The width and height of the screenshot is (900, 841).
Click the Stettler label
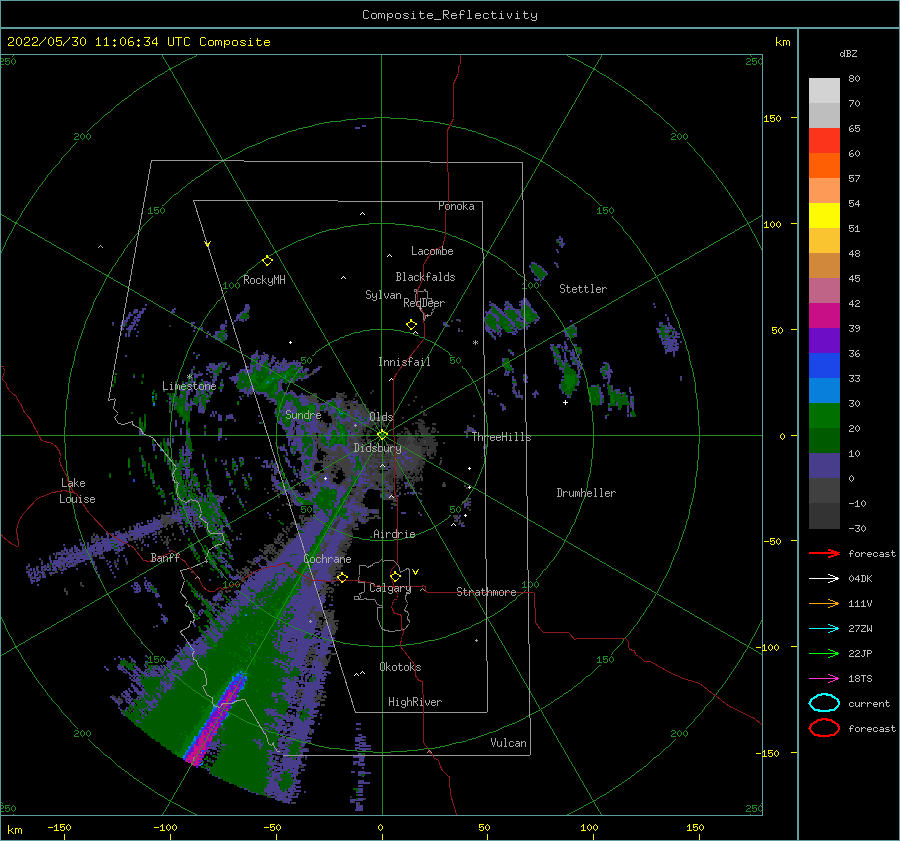click(583, 289)
